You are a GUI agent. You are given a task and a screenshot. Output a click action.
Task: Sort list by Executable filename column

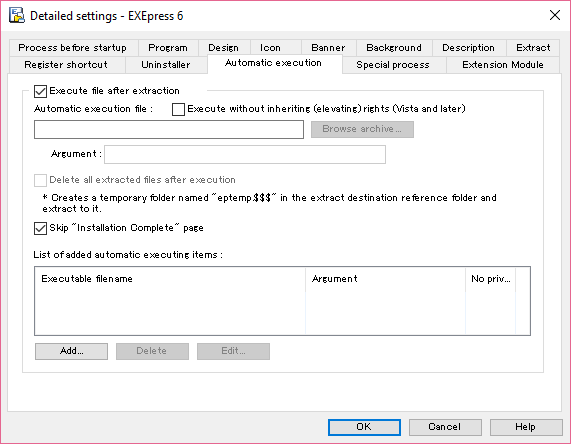tap(170, 279)
